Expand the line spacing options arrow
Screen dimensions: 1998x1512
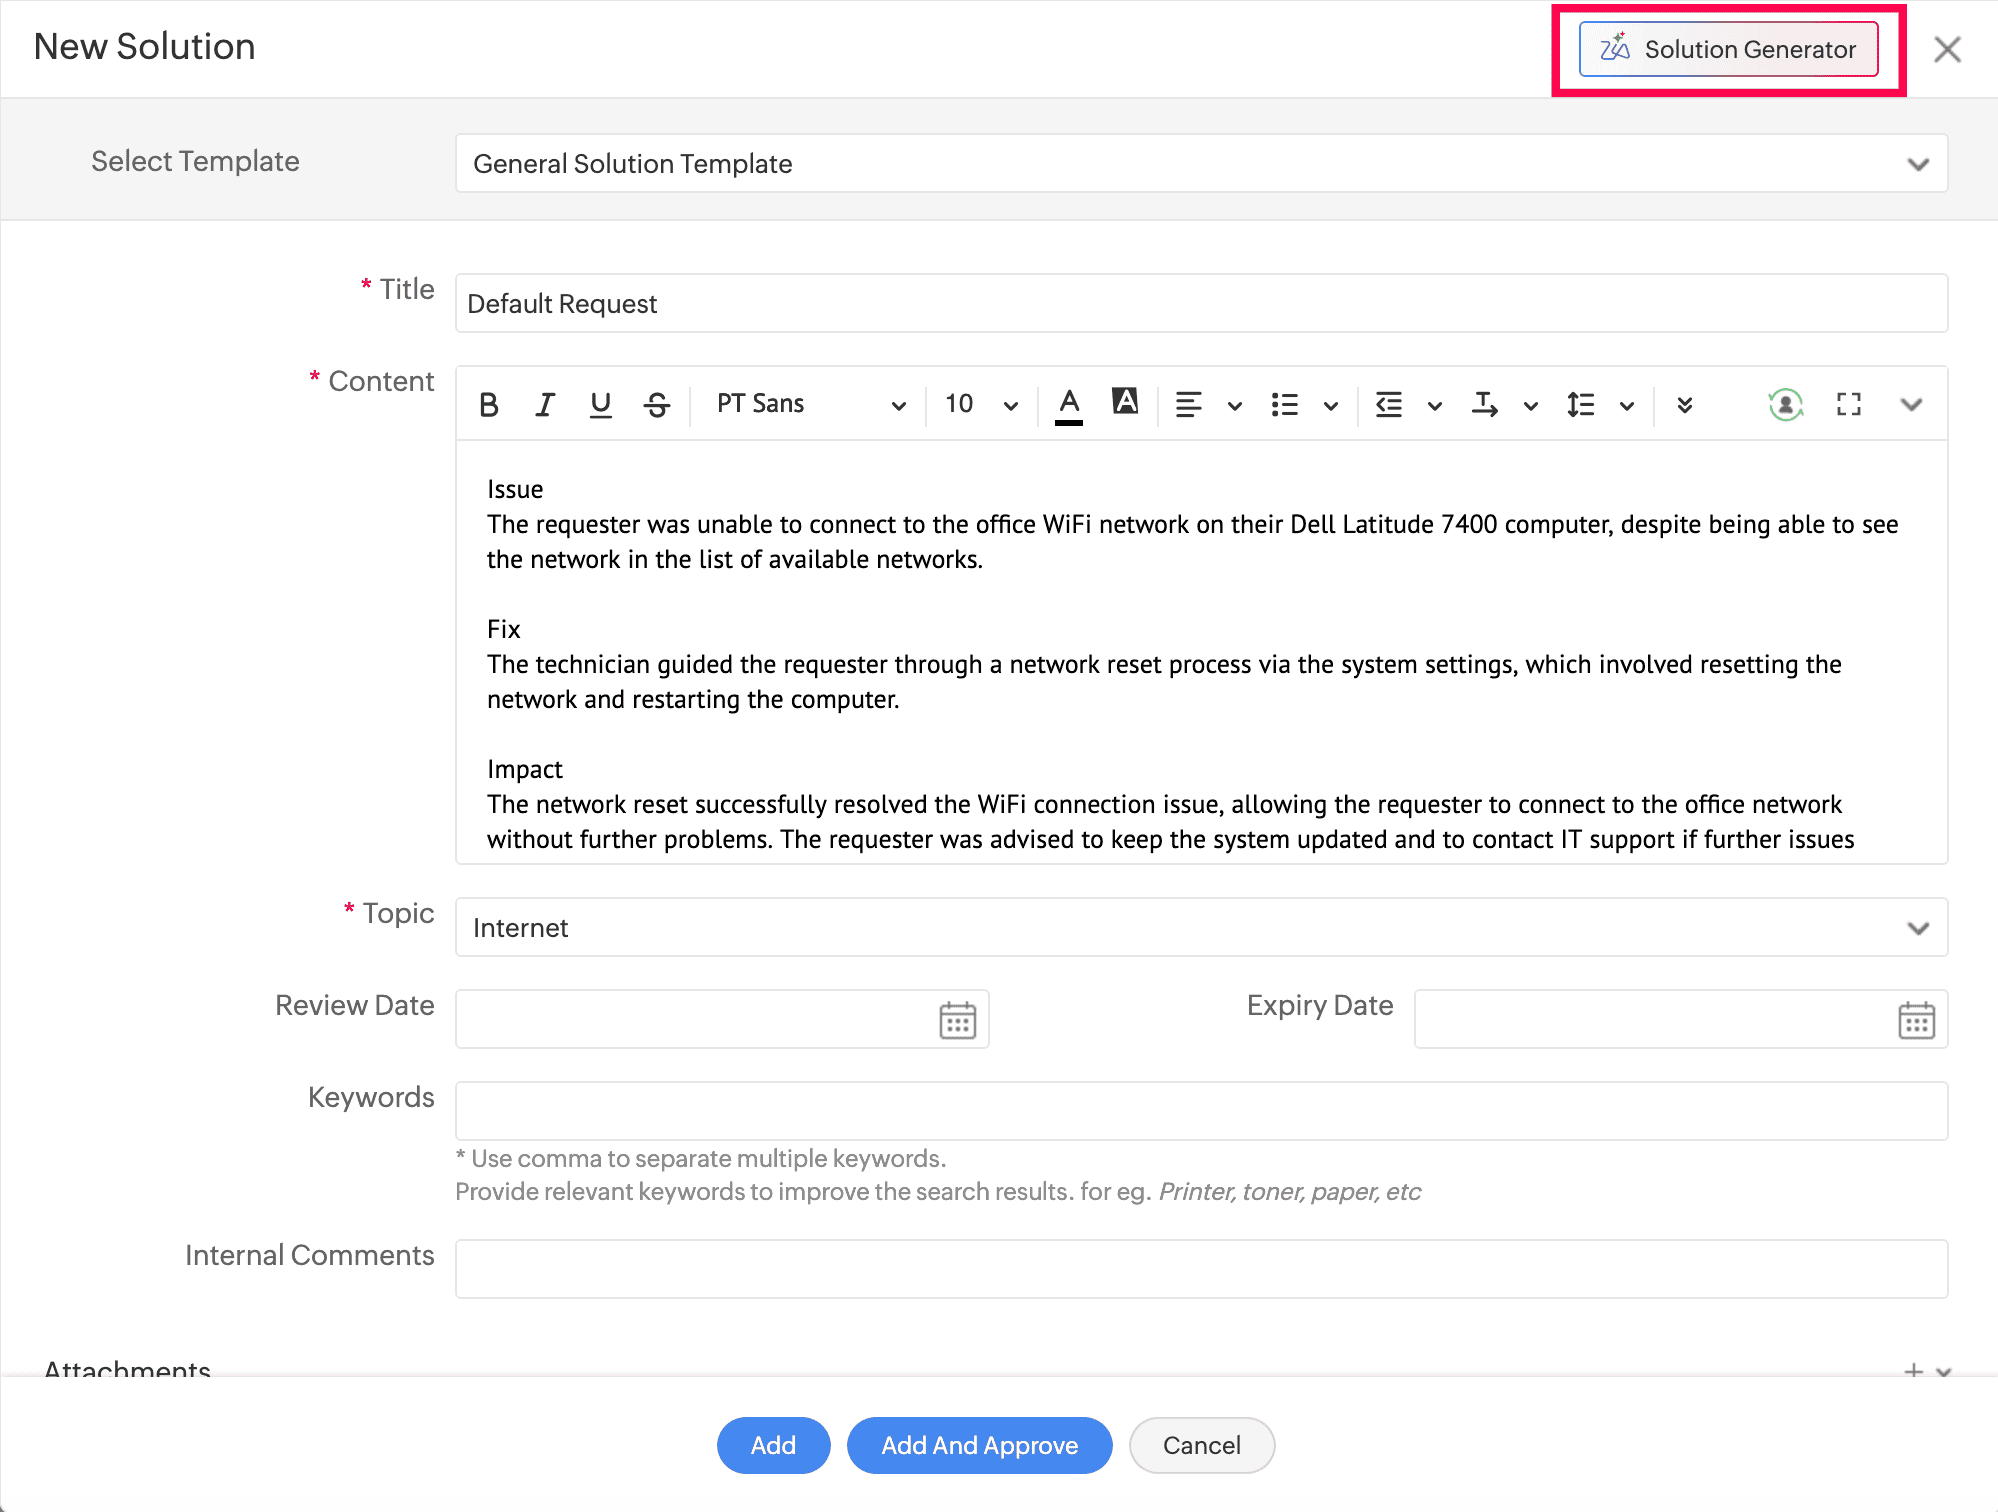[1627, 406]
